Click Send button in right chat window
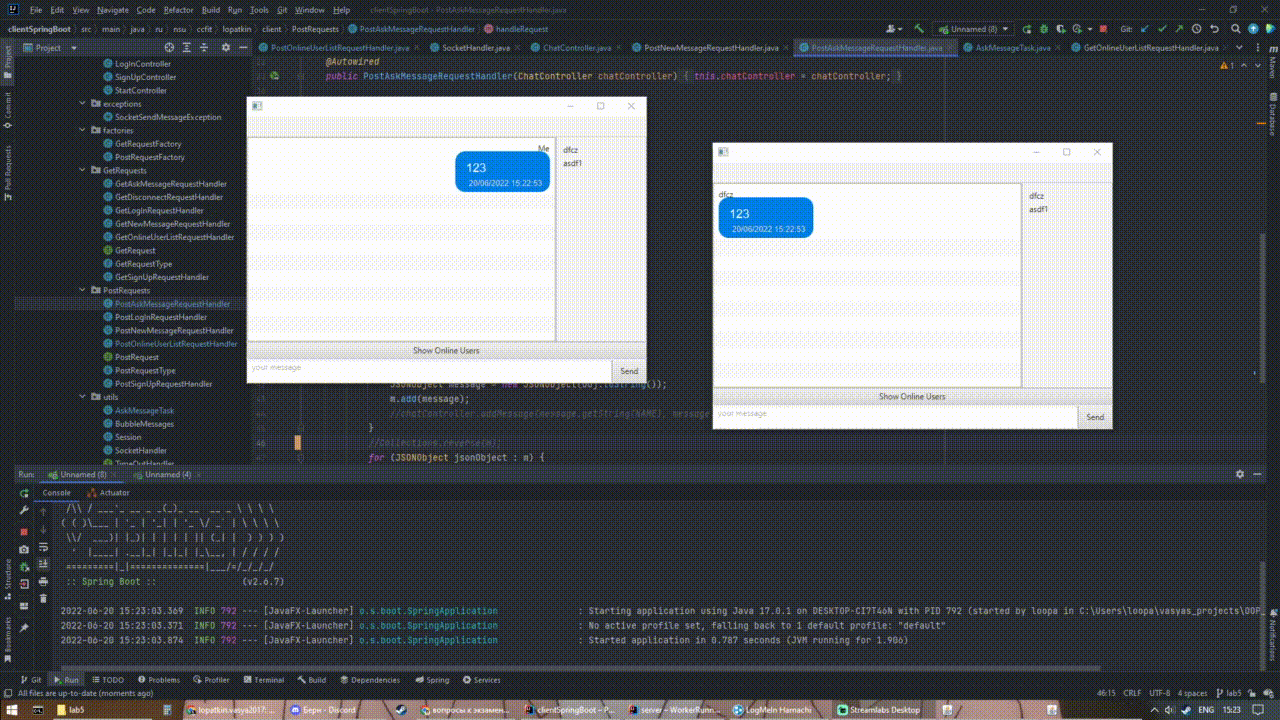1280x720 pixels. (1095, 417)
